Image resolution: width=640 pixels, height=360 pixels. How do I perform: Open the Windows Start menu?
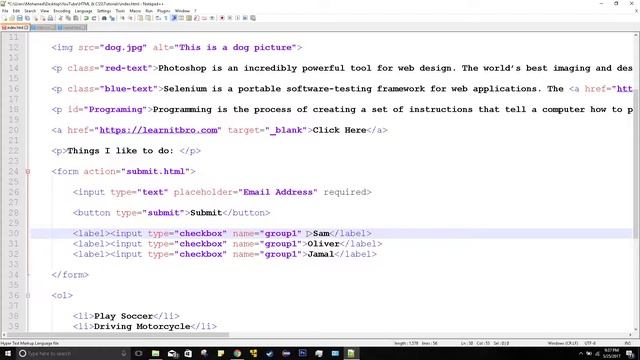pos(7,353)
